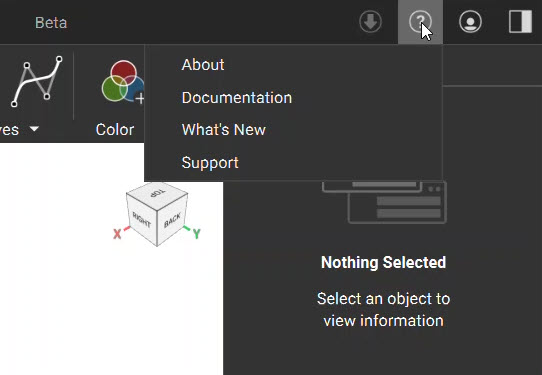Select What's New menu entry
542x375 pixels.
click(x=224, y=130)
